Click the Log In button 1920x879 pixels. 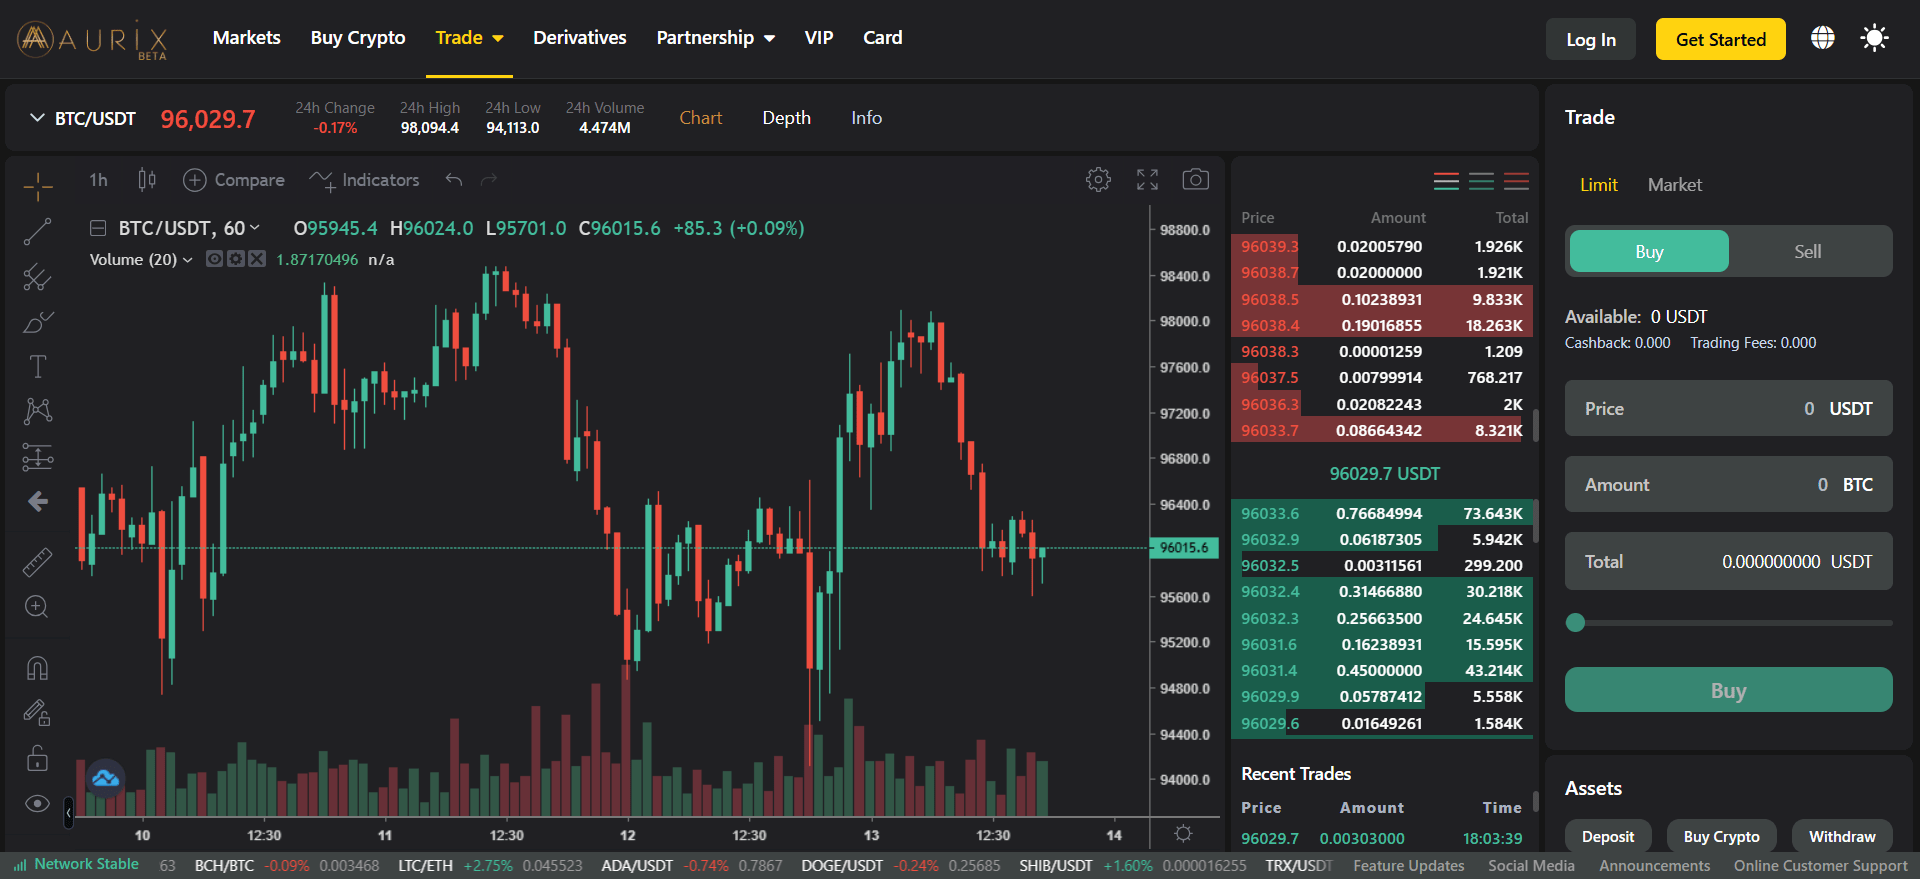(x=1591, y=40)
